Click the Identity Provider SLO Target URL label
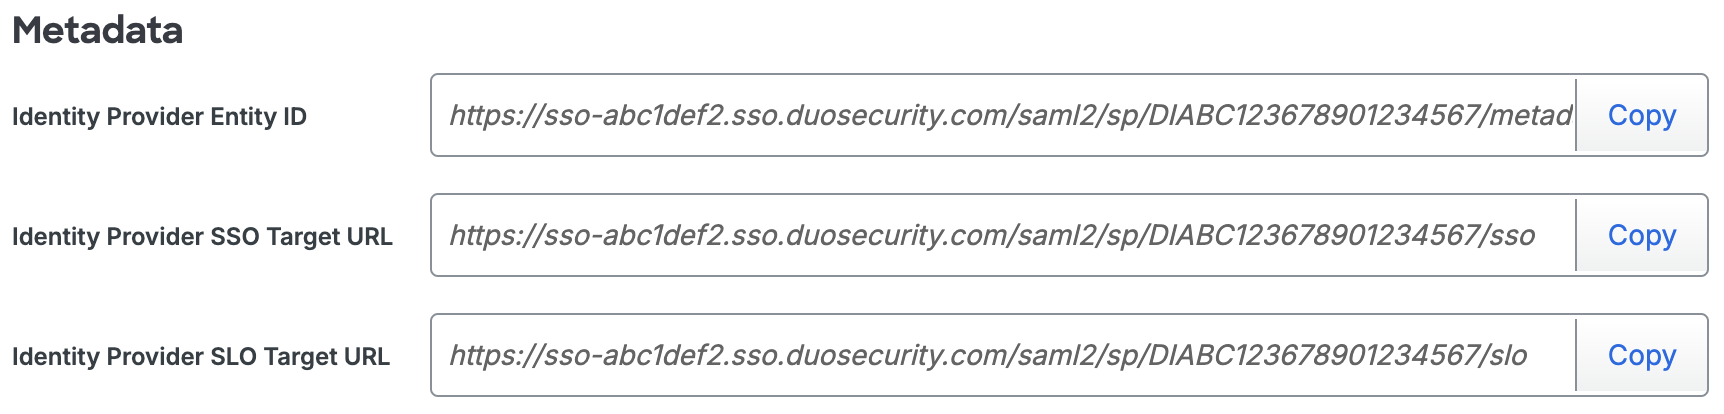The image size is (1724, 414). pyautogui.click(x=201, y=357)
